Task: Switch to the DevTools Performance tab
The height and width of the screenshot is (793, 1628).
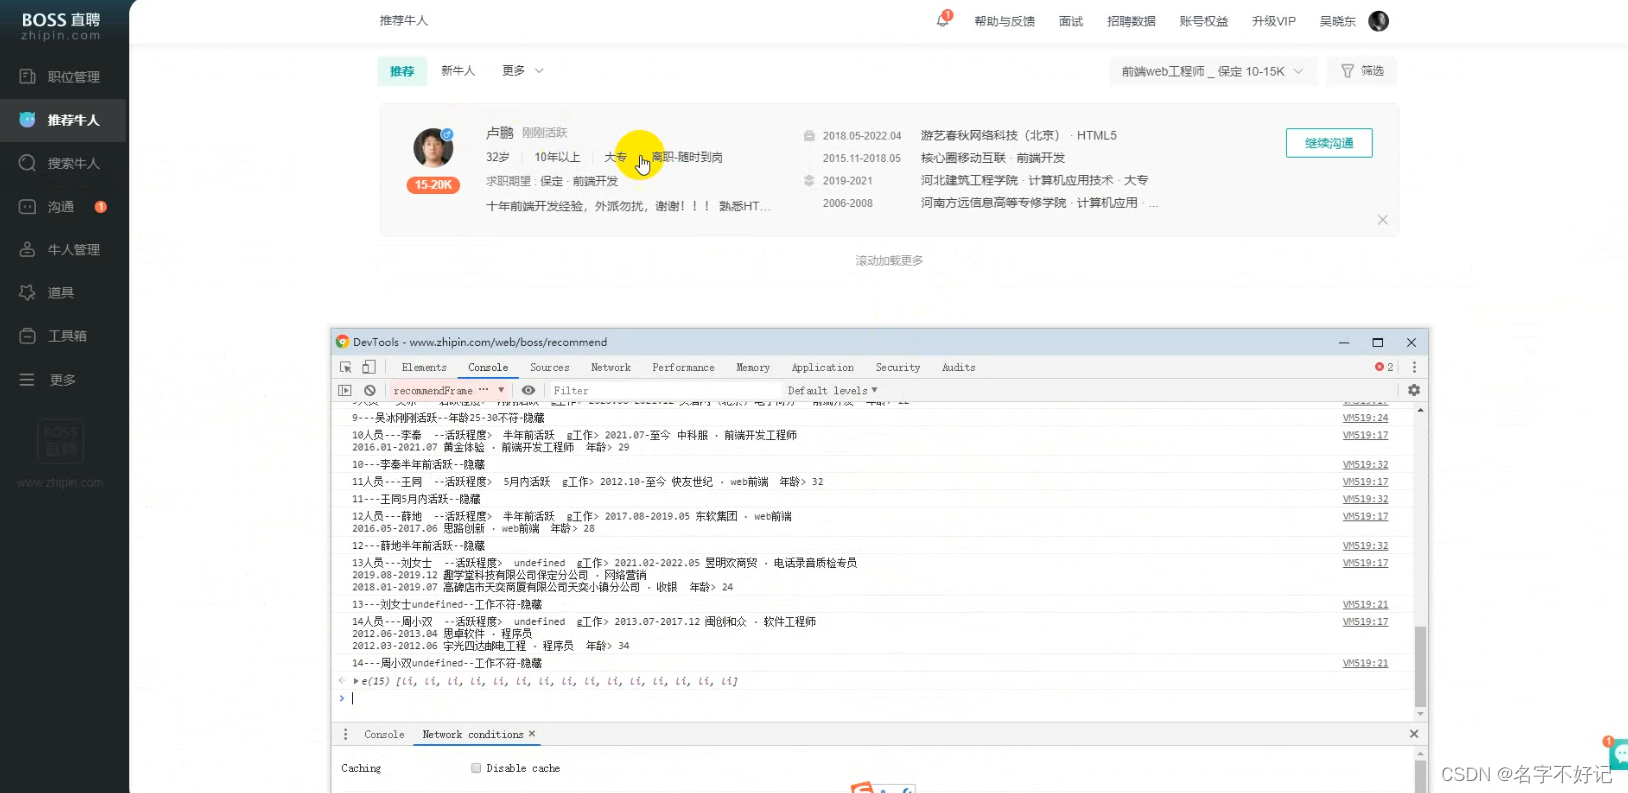Action: [683, 368]
